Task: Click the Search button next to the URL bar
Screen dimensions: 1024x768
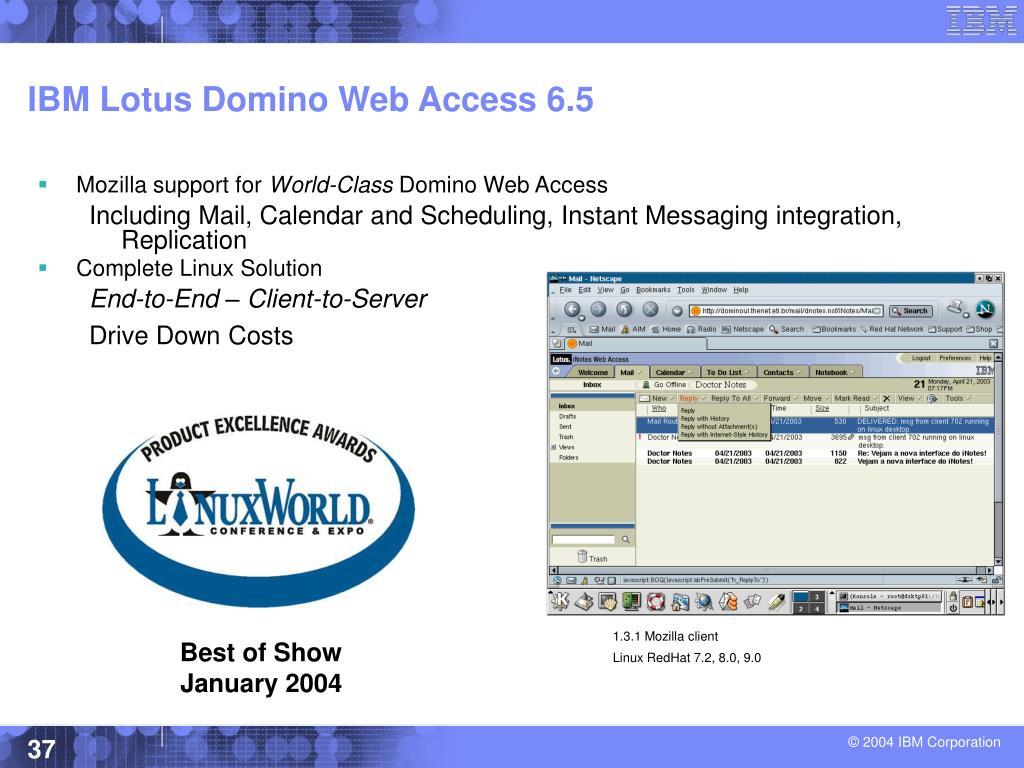Action: (910, 311)
